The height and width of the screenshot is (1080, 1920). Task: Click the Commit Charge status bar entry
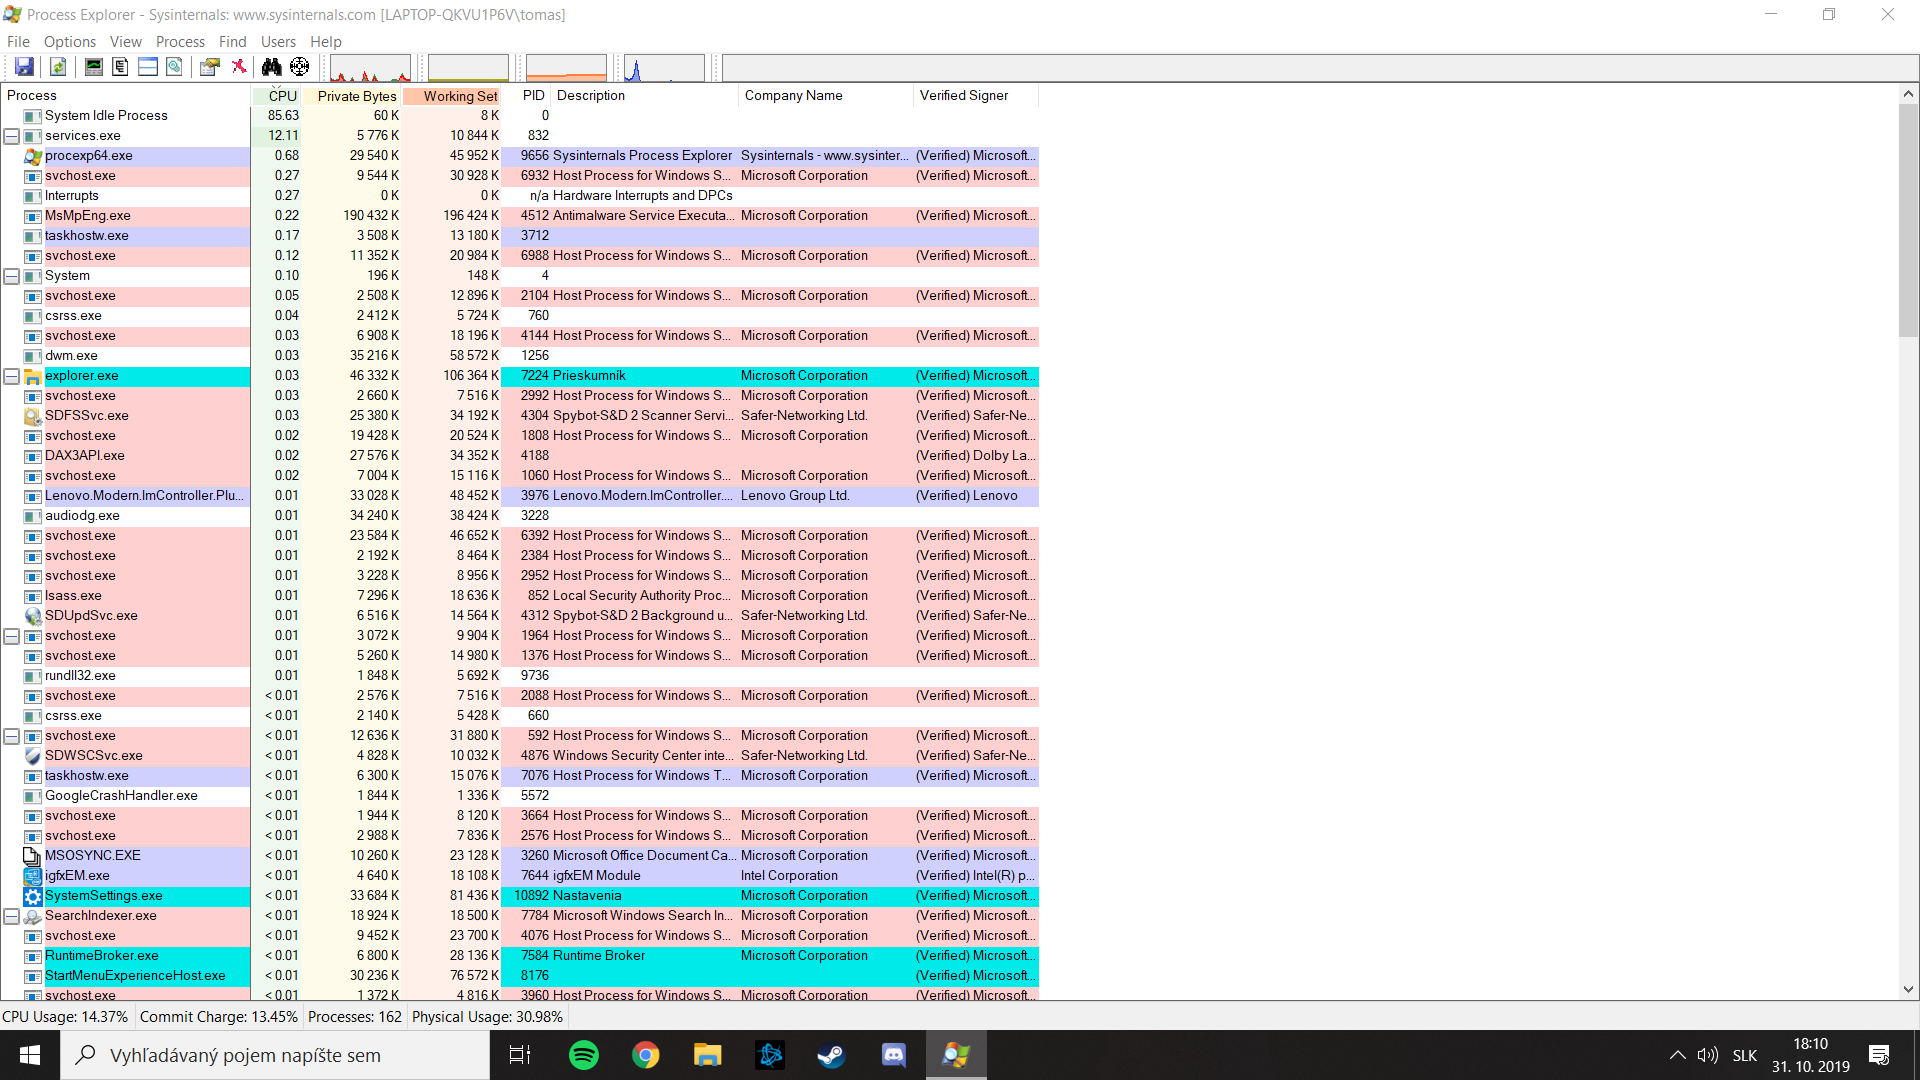219,1017
